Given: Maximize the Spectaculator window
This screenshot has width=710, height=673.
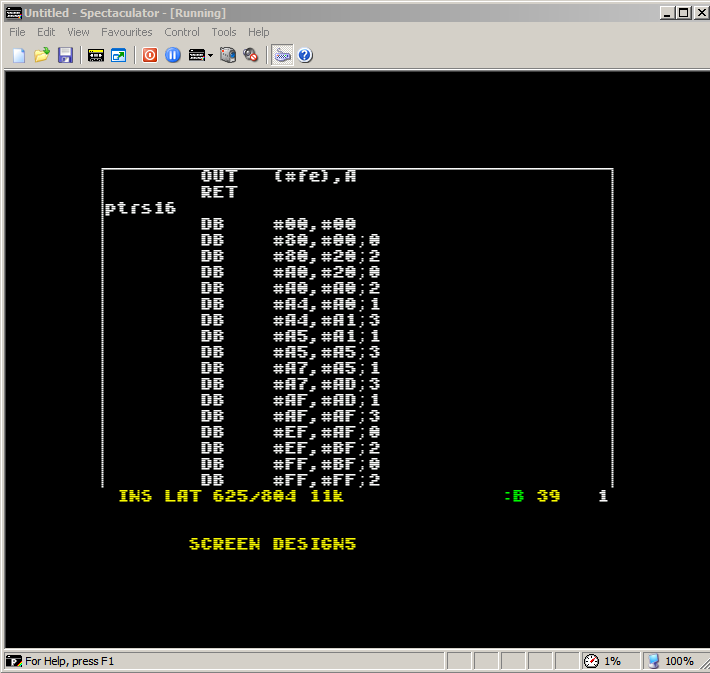Looking at the screenshot, I should tap(683, 13).
